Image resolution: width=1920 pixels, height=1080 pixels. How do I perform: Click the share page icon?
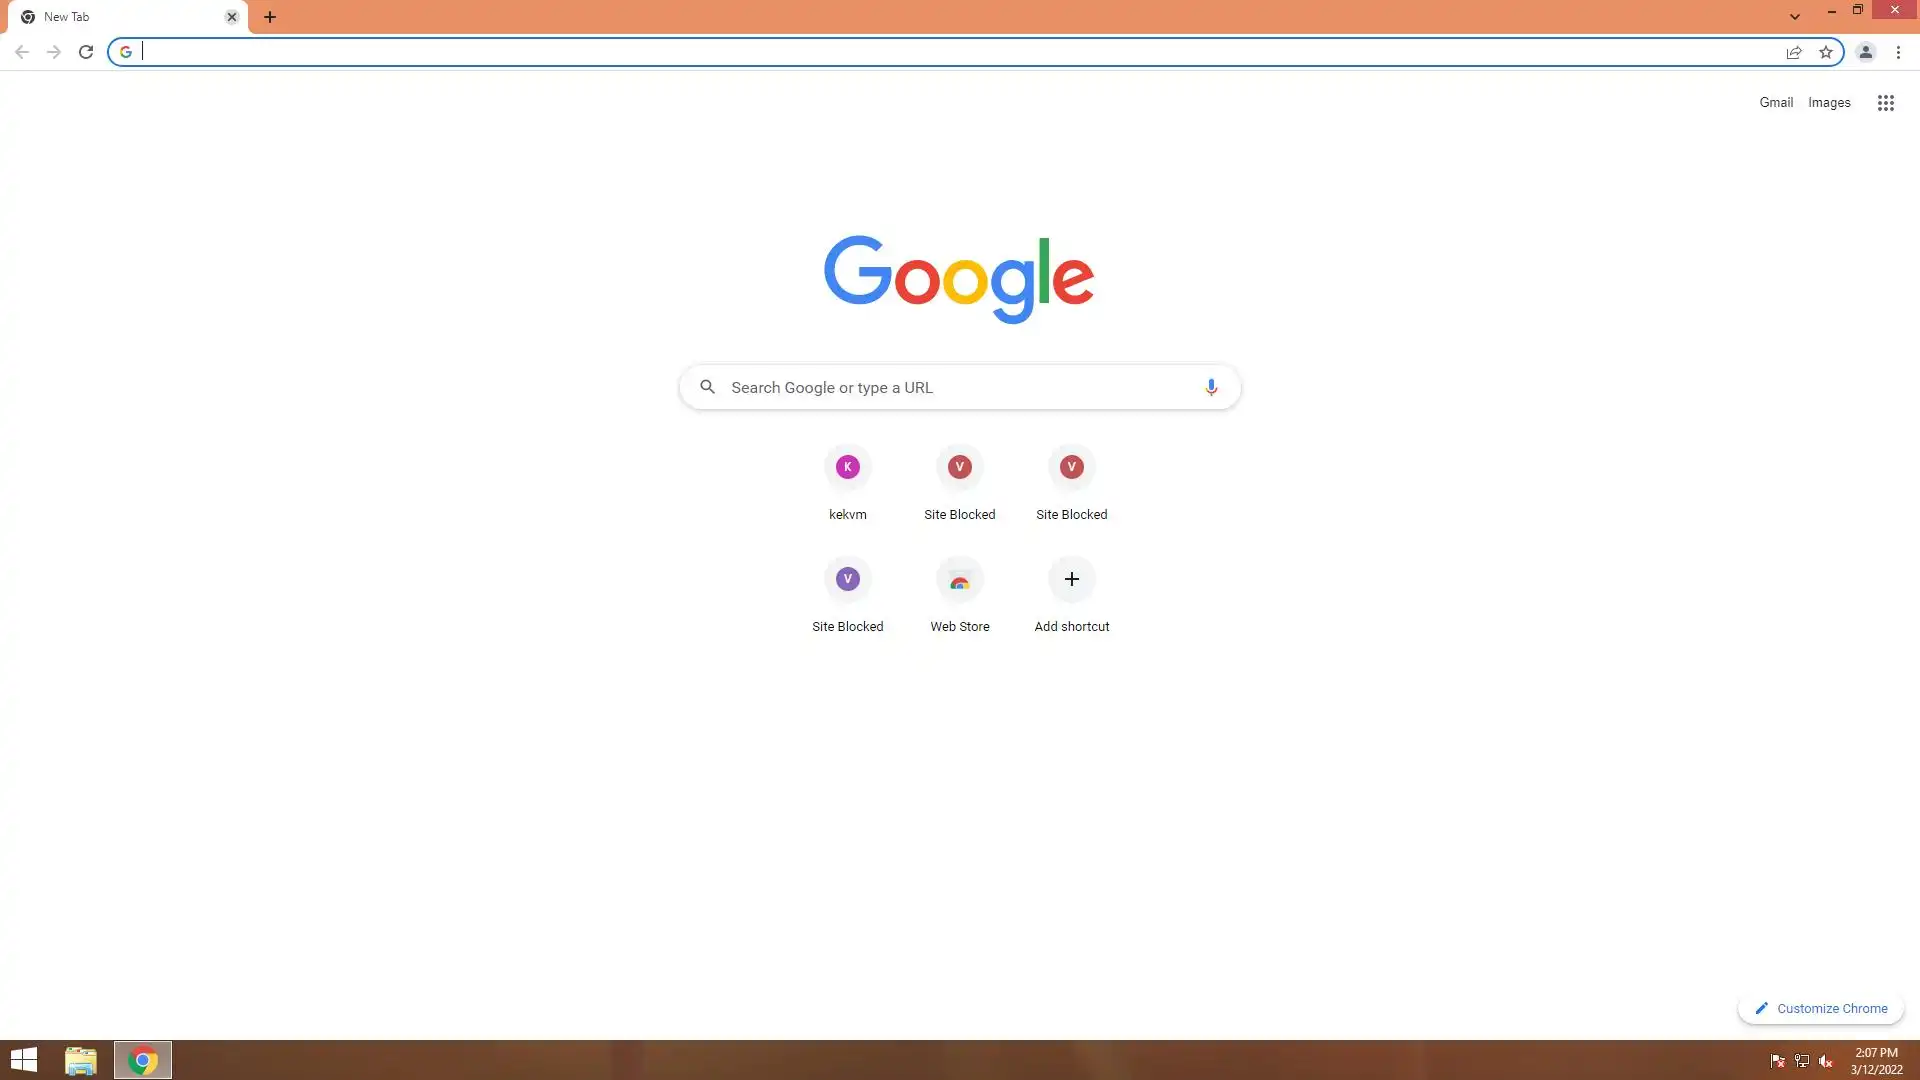tap(1794, 52)
